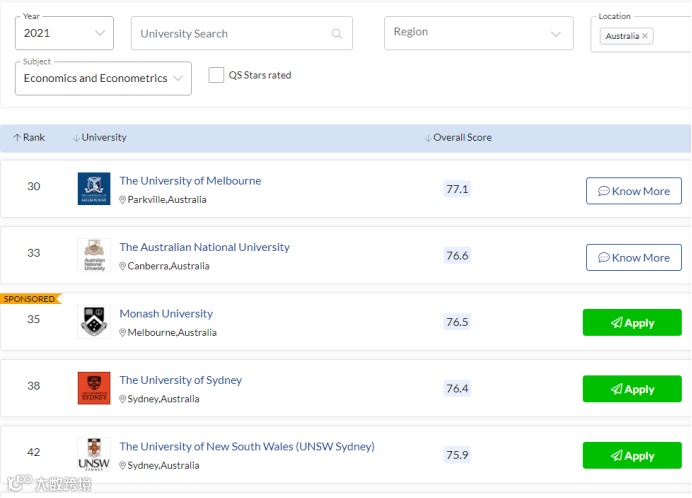The width and height of the screenshot is (692, 498).
Task: Click the Australian National University logo
Action: [94, 255]
